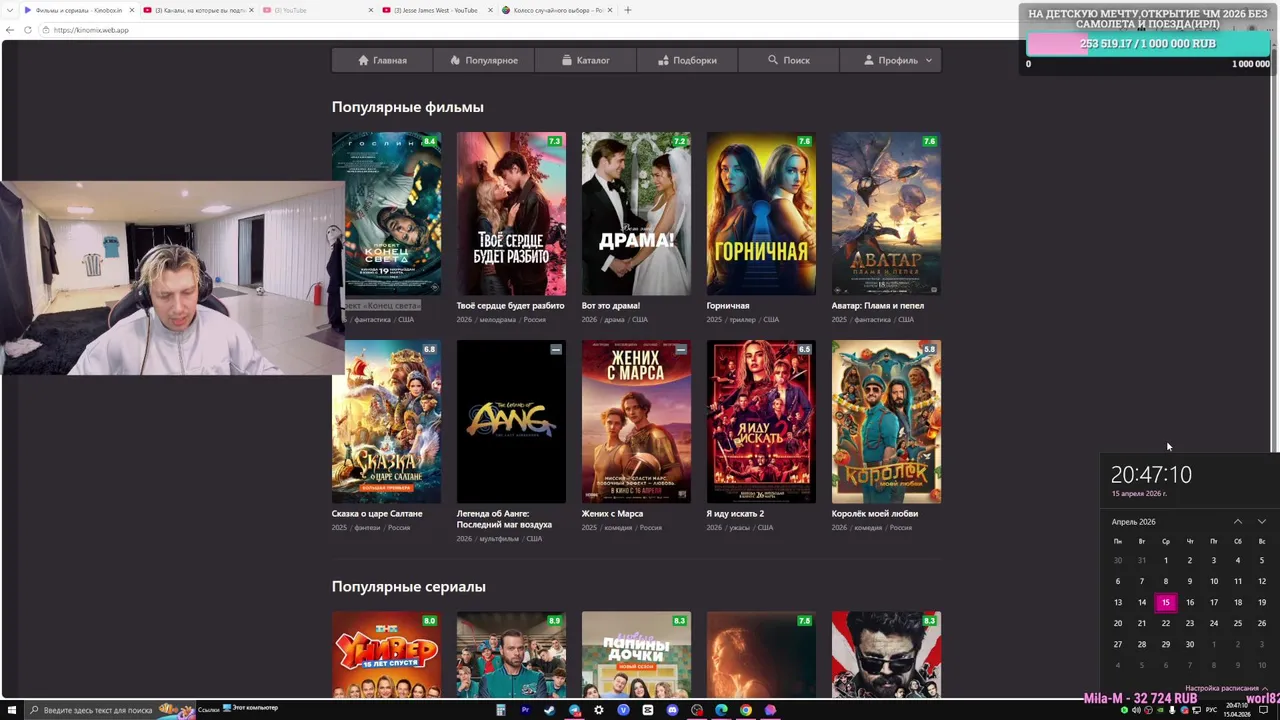This screenshot has height=720, width=1280.
Task: Open the Подборки menu item
Action: [687, 60]
